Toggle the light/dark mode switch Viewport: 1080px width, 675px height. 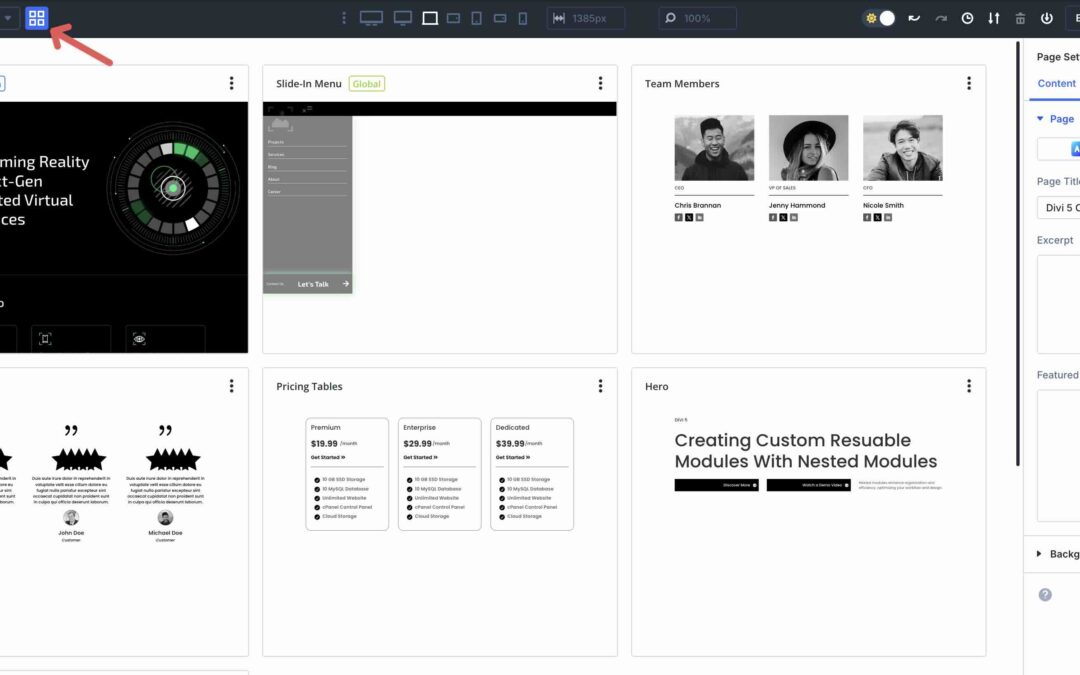click(x=880, y=18)
